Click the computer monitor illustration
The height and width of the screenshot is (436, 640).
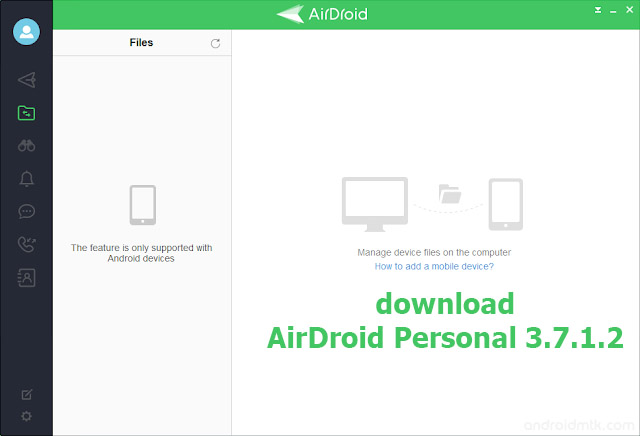(x=375, y=204)
